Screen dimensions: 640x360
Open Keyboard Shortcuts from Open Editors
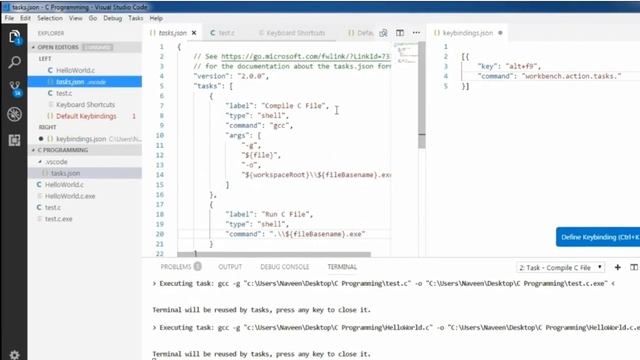[85, 104]
